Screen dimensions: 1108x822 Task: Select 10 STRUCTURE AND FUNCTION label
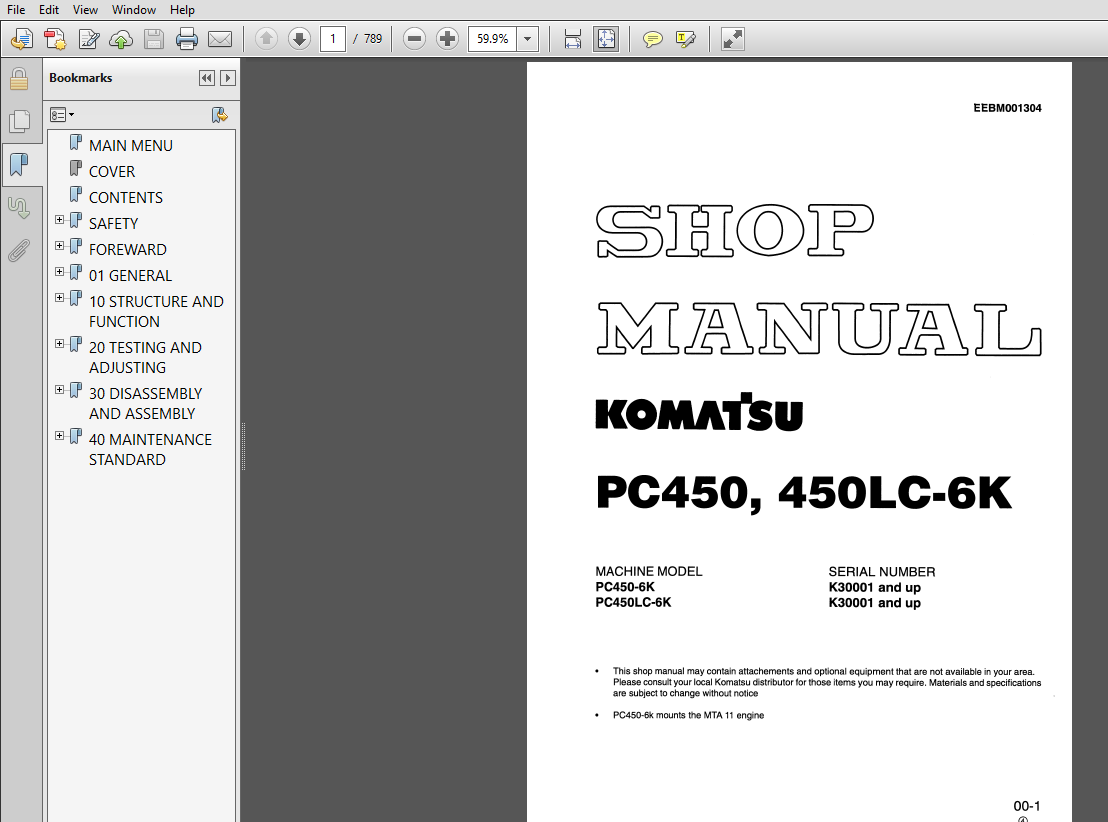click(x=156, y=312)
